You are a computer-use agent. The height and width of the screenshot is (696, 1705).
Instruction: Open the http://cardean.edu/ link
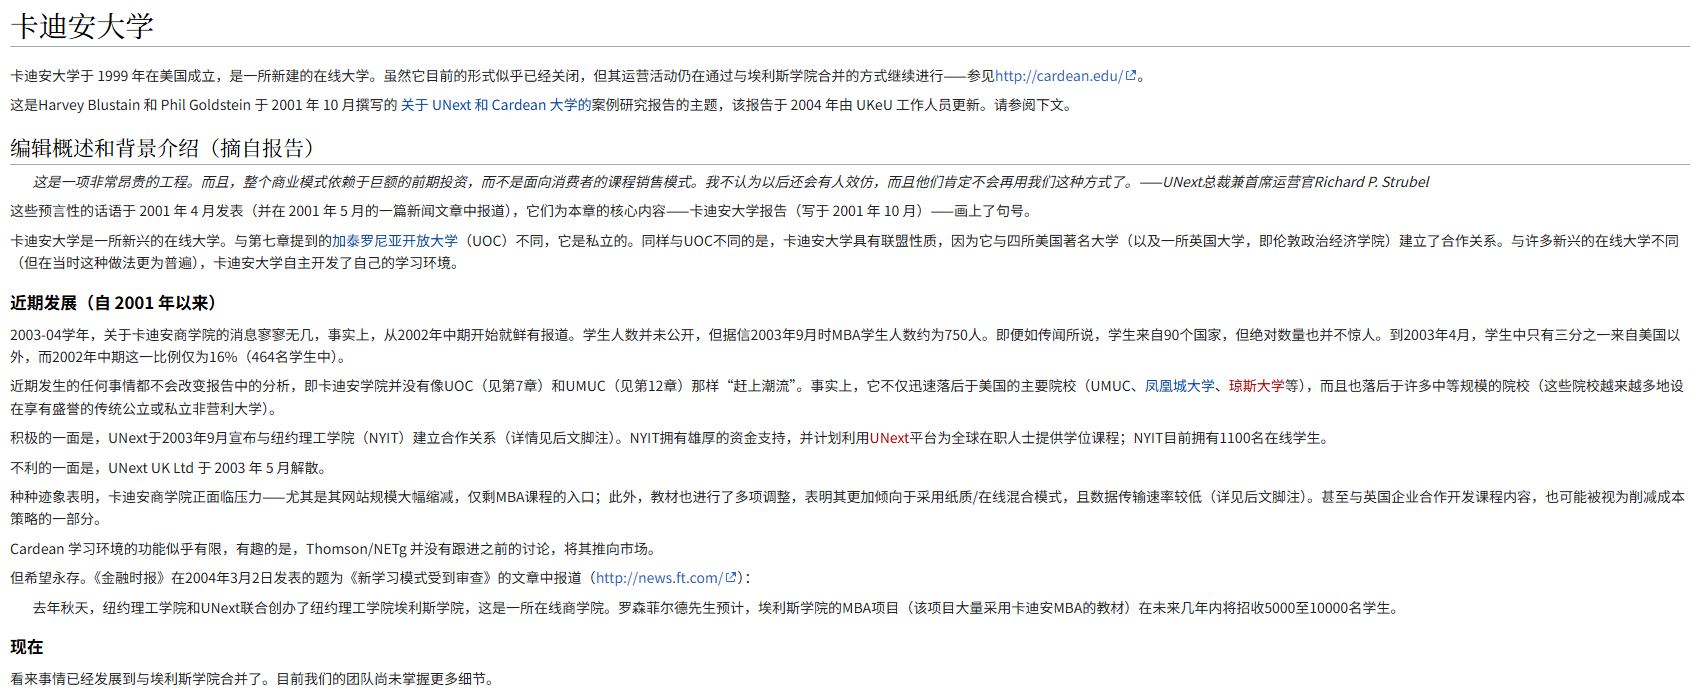pos(1058,76)
